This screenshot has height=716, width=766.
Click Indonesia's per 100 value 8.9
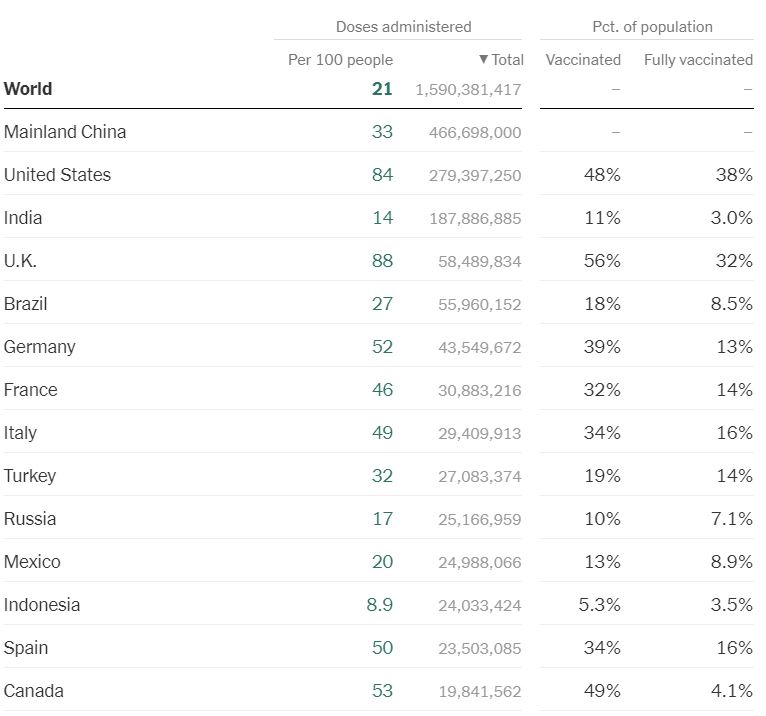pyautogui.click(x=380, y=605)
